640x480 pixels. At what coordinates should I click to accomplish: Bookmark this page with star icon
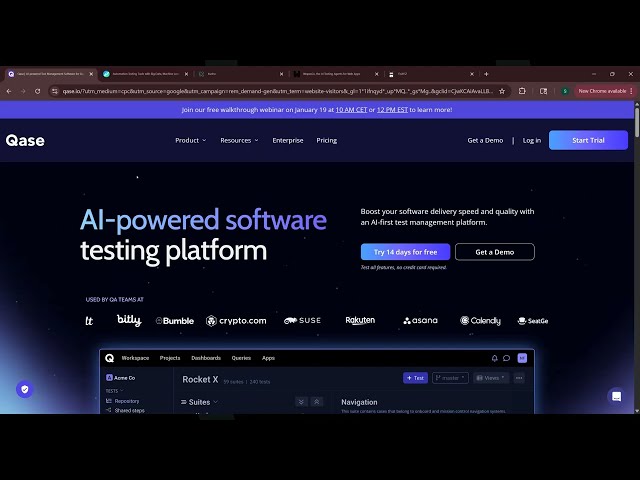coord(502,91)
